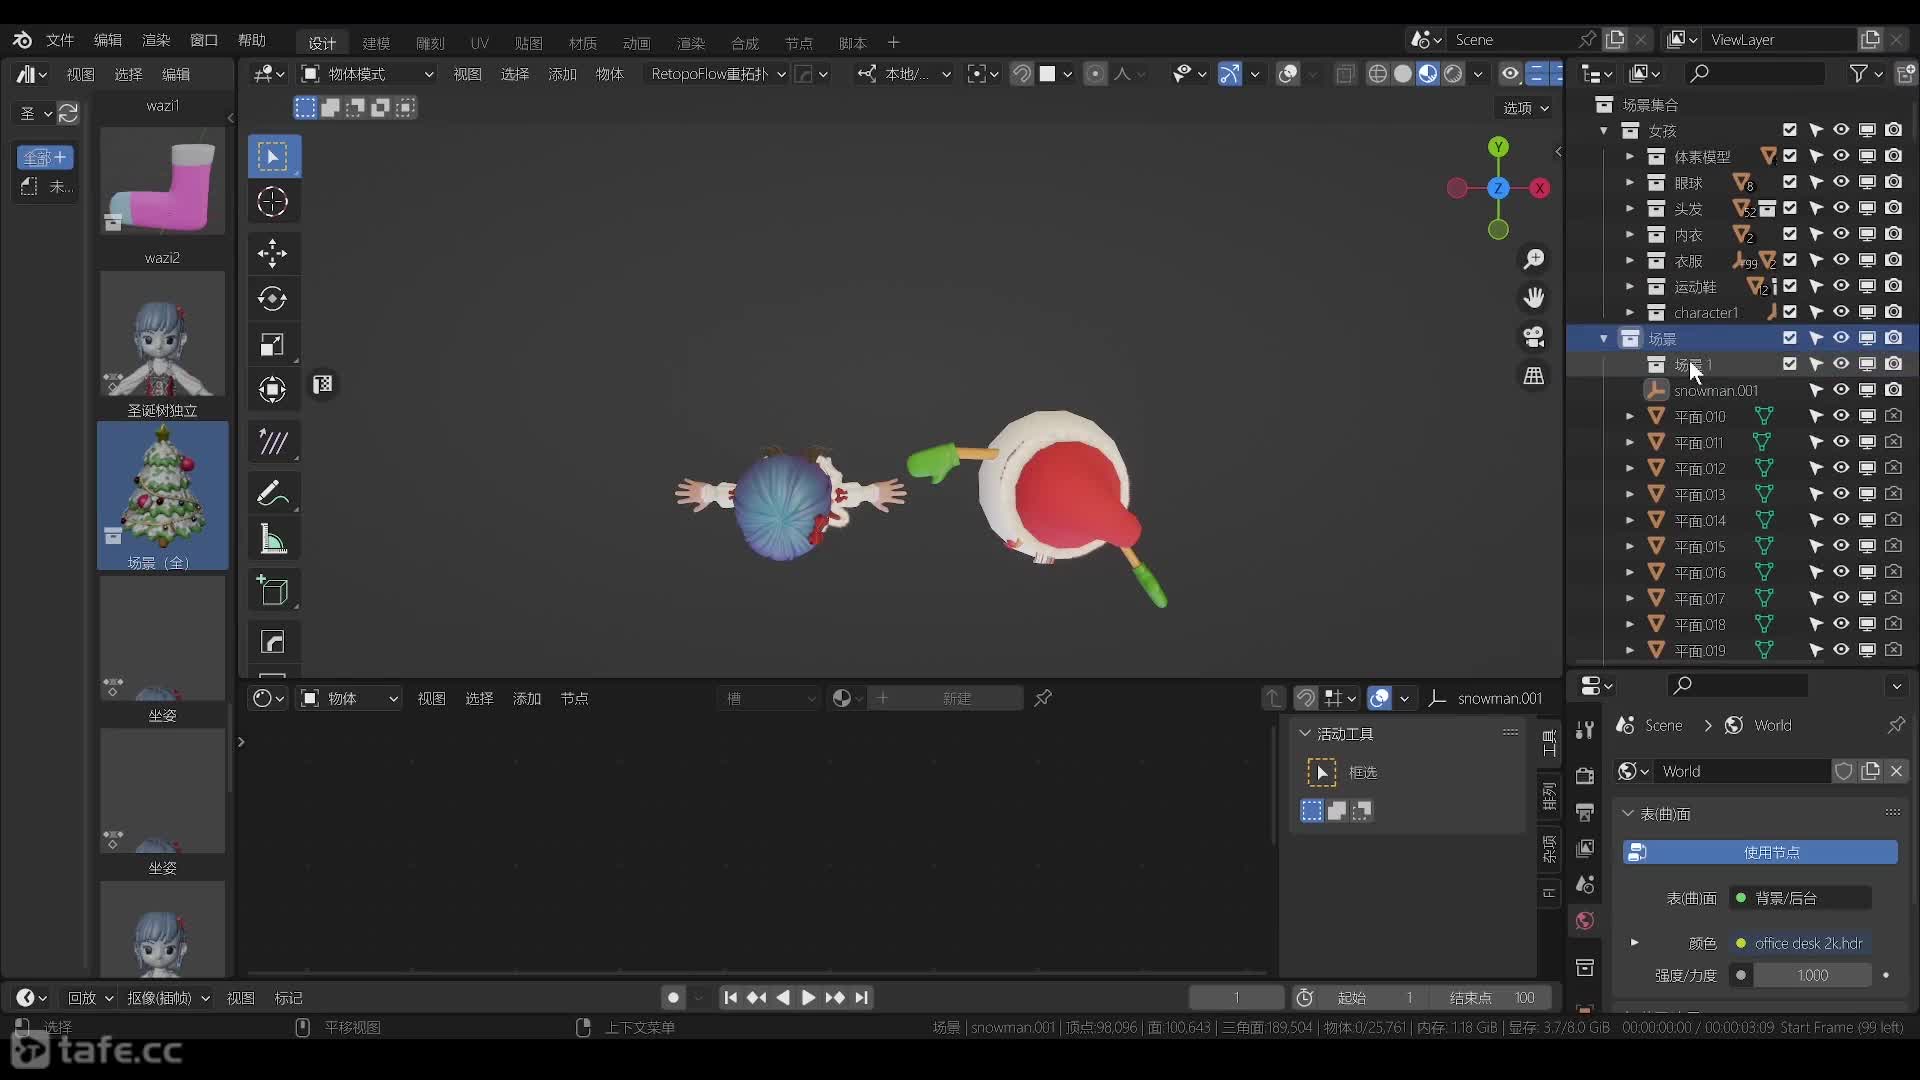Uncheck the 眼球 collection checkbox

[1790, 182]
